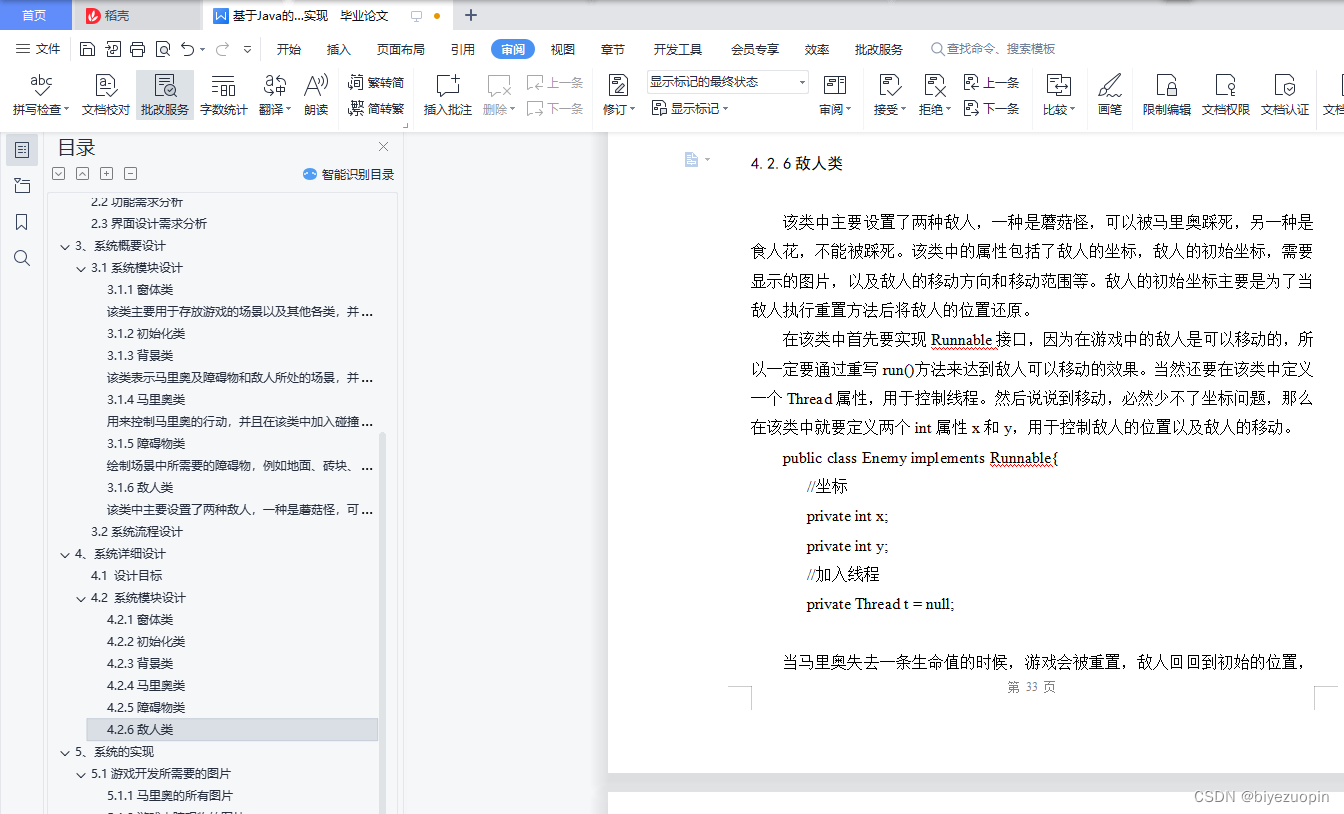Open the 开始 ribbon tab
The image size is (1344, 814).
coord(289,49)
